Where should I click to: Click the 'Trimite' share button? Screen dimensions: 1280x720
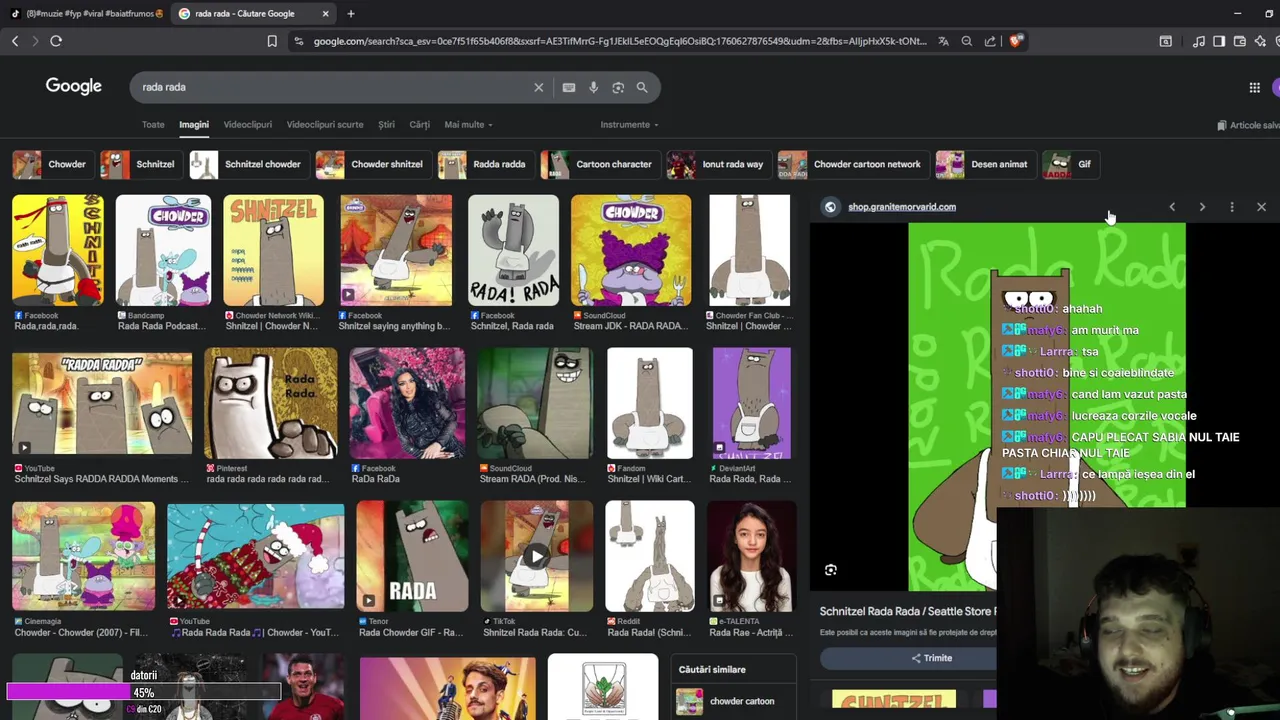point(930,658)
